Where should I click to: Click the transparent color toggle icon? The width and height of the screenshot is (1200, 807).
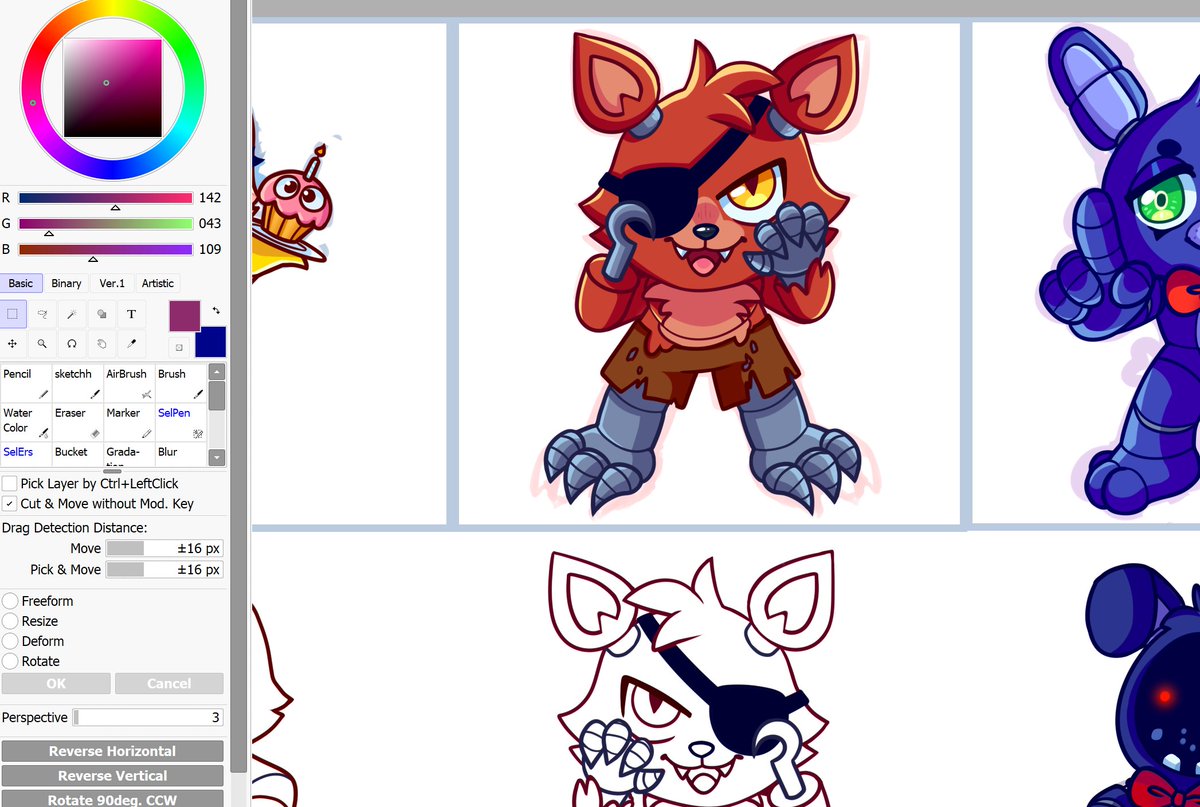(179, 347)
